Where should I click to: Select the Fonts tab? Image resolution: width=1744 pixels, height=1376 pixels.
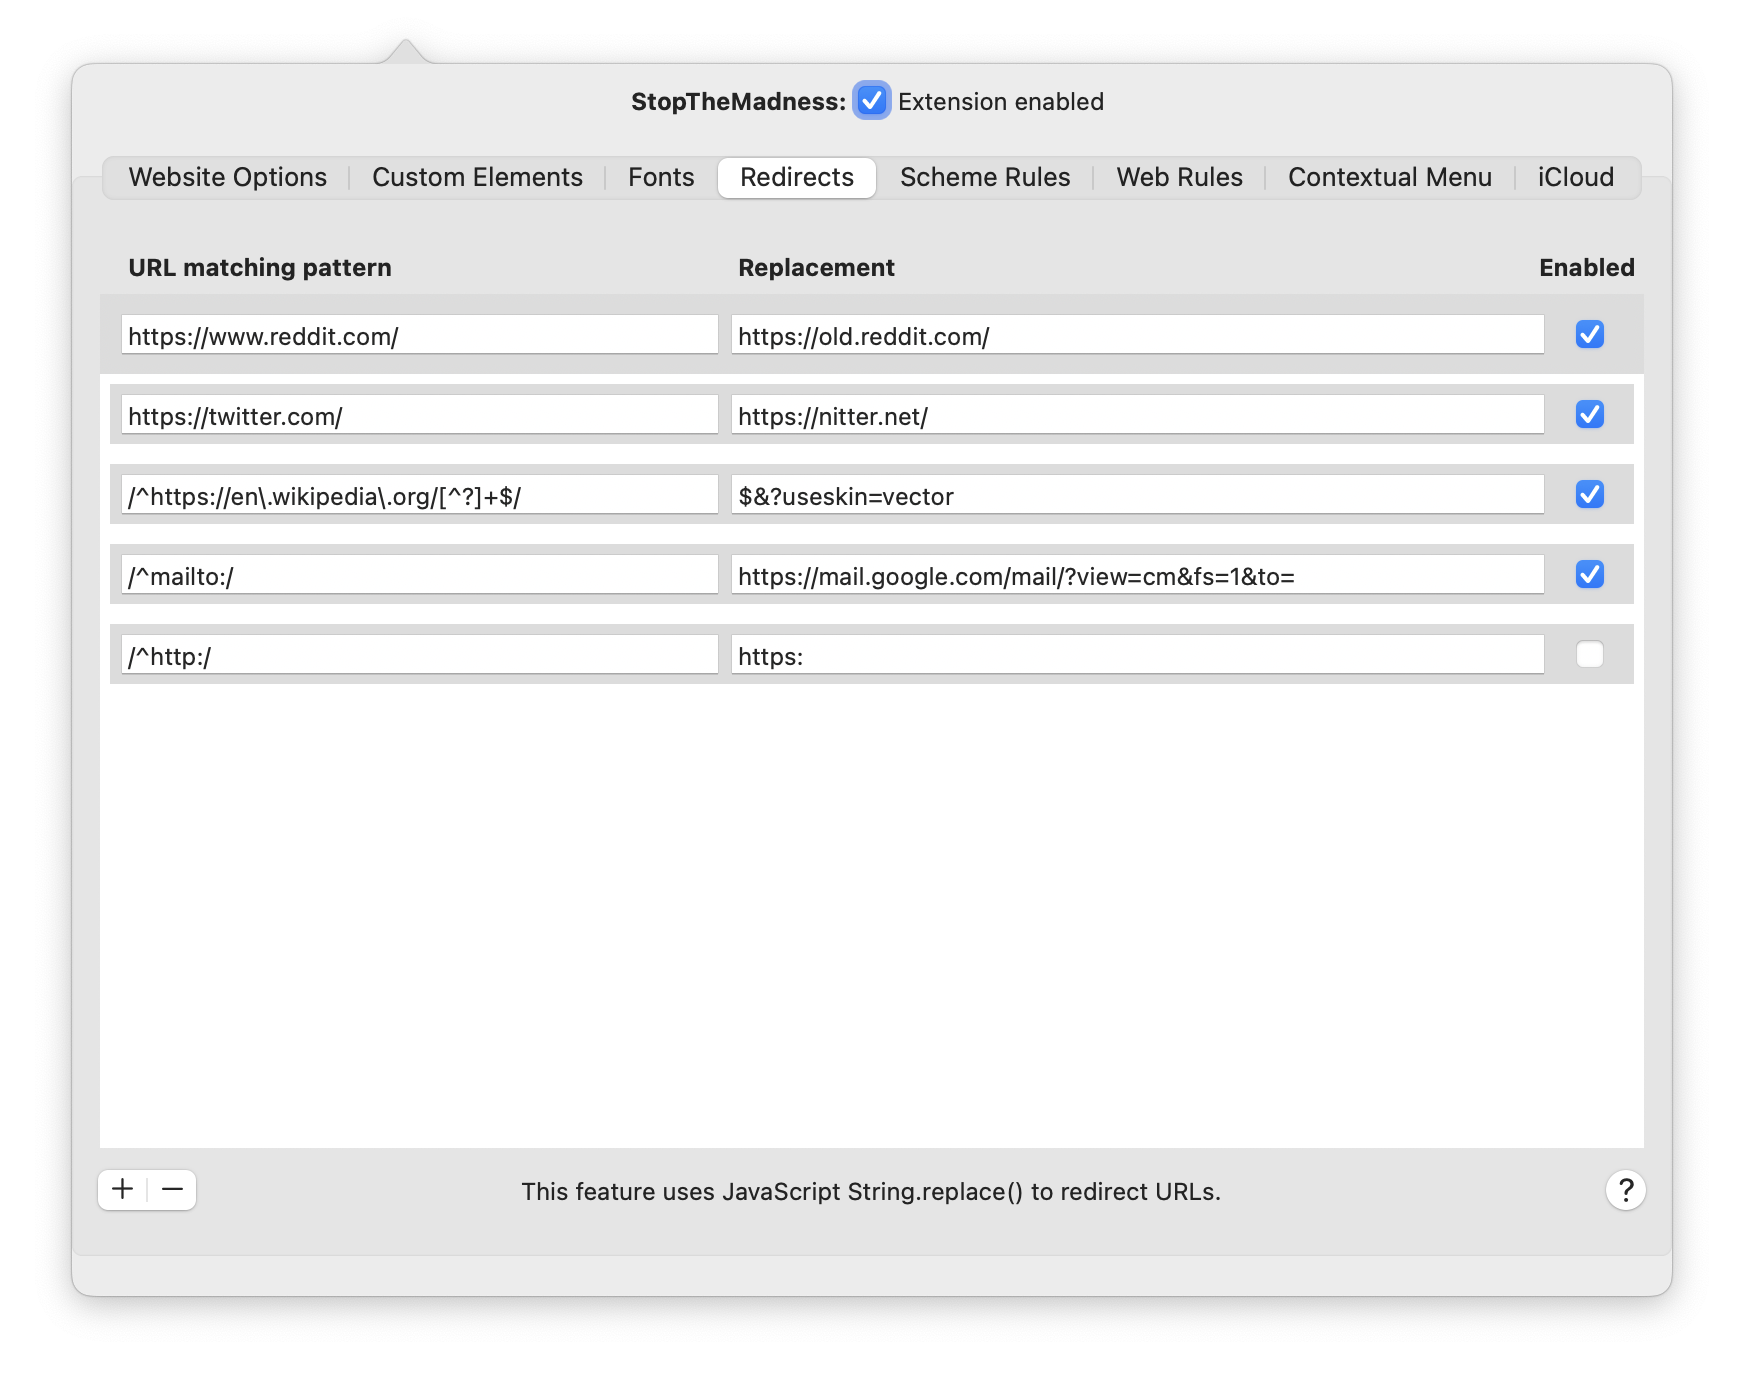[661, 177]
